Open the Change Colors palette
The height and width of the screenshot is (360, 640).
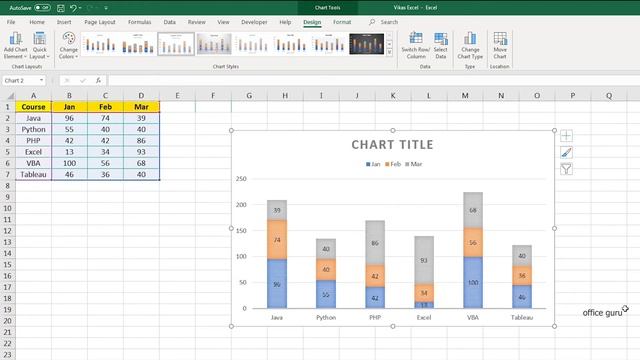(68, 45)
